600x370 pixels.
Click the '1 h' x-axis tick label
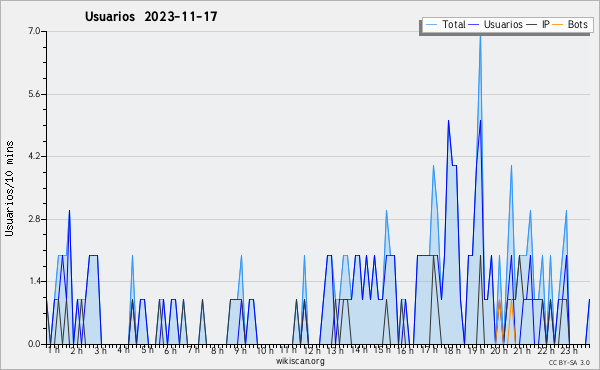coord(54,350)
